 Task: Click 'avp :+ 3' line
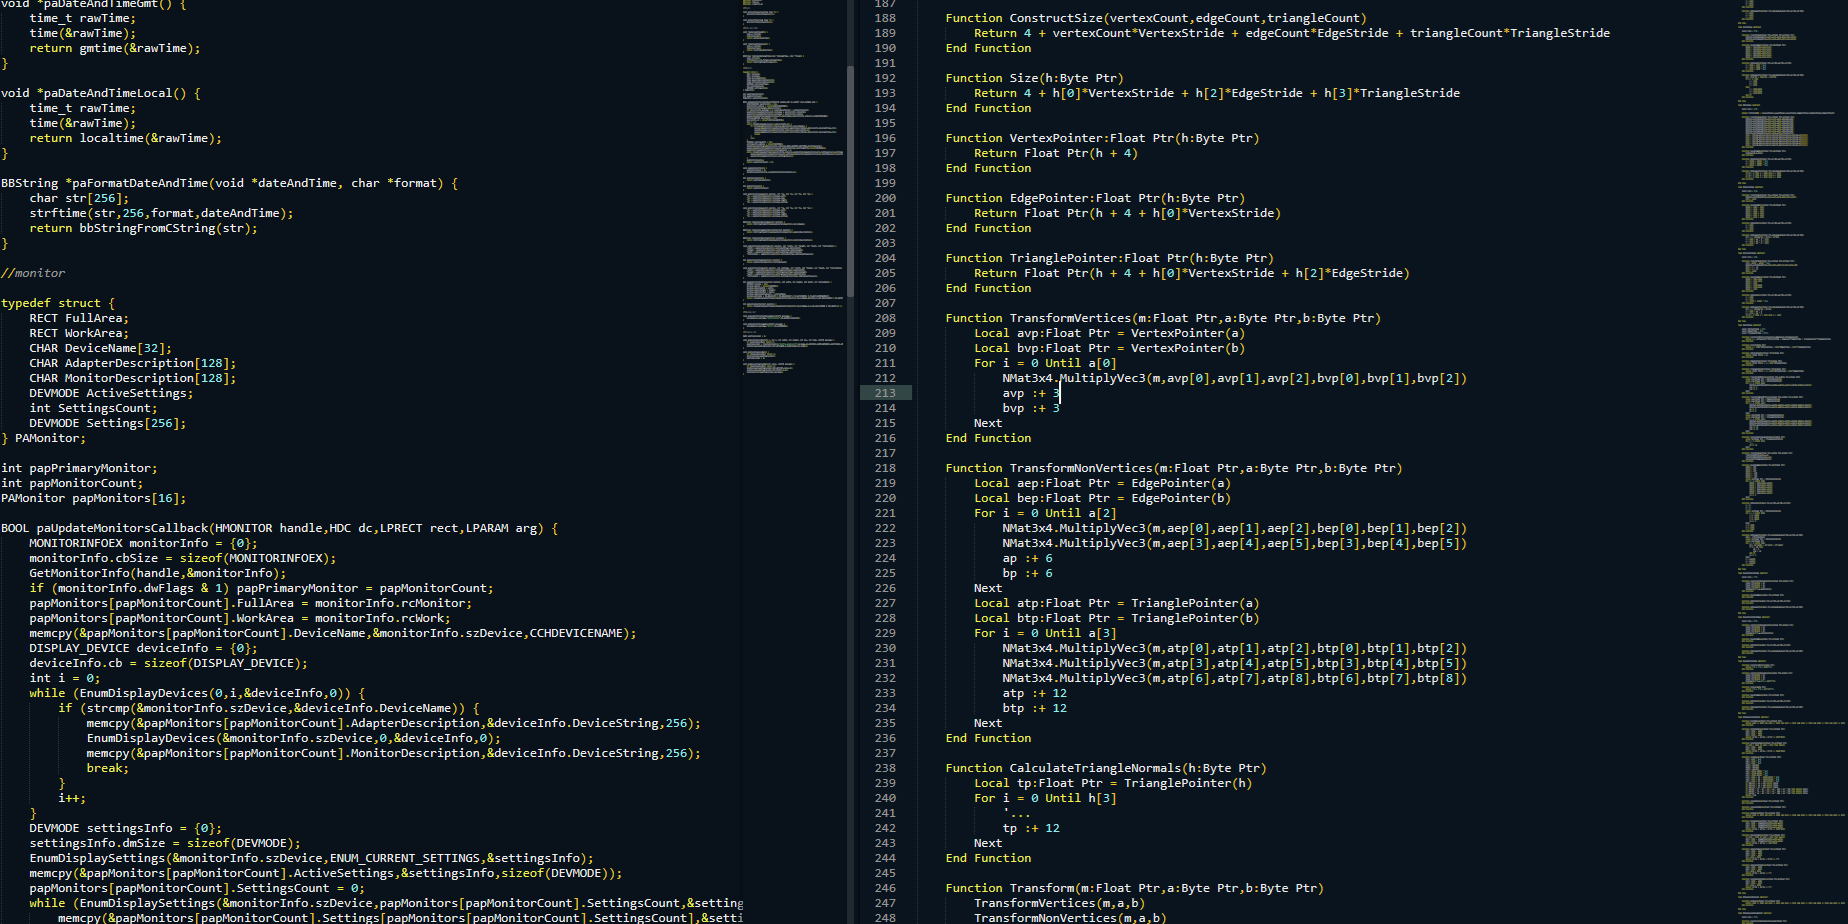[1031, 393]
